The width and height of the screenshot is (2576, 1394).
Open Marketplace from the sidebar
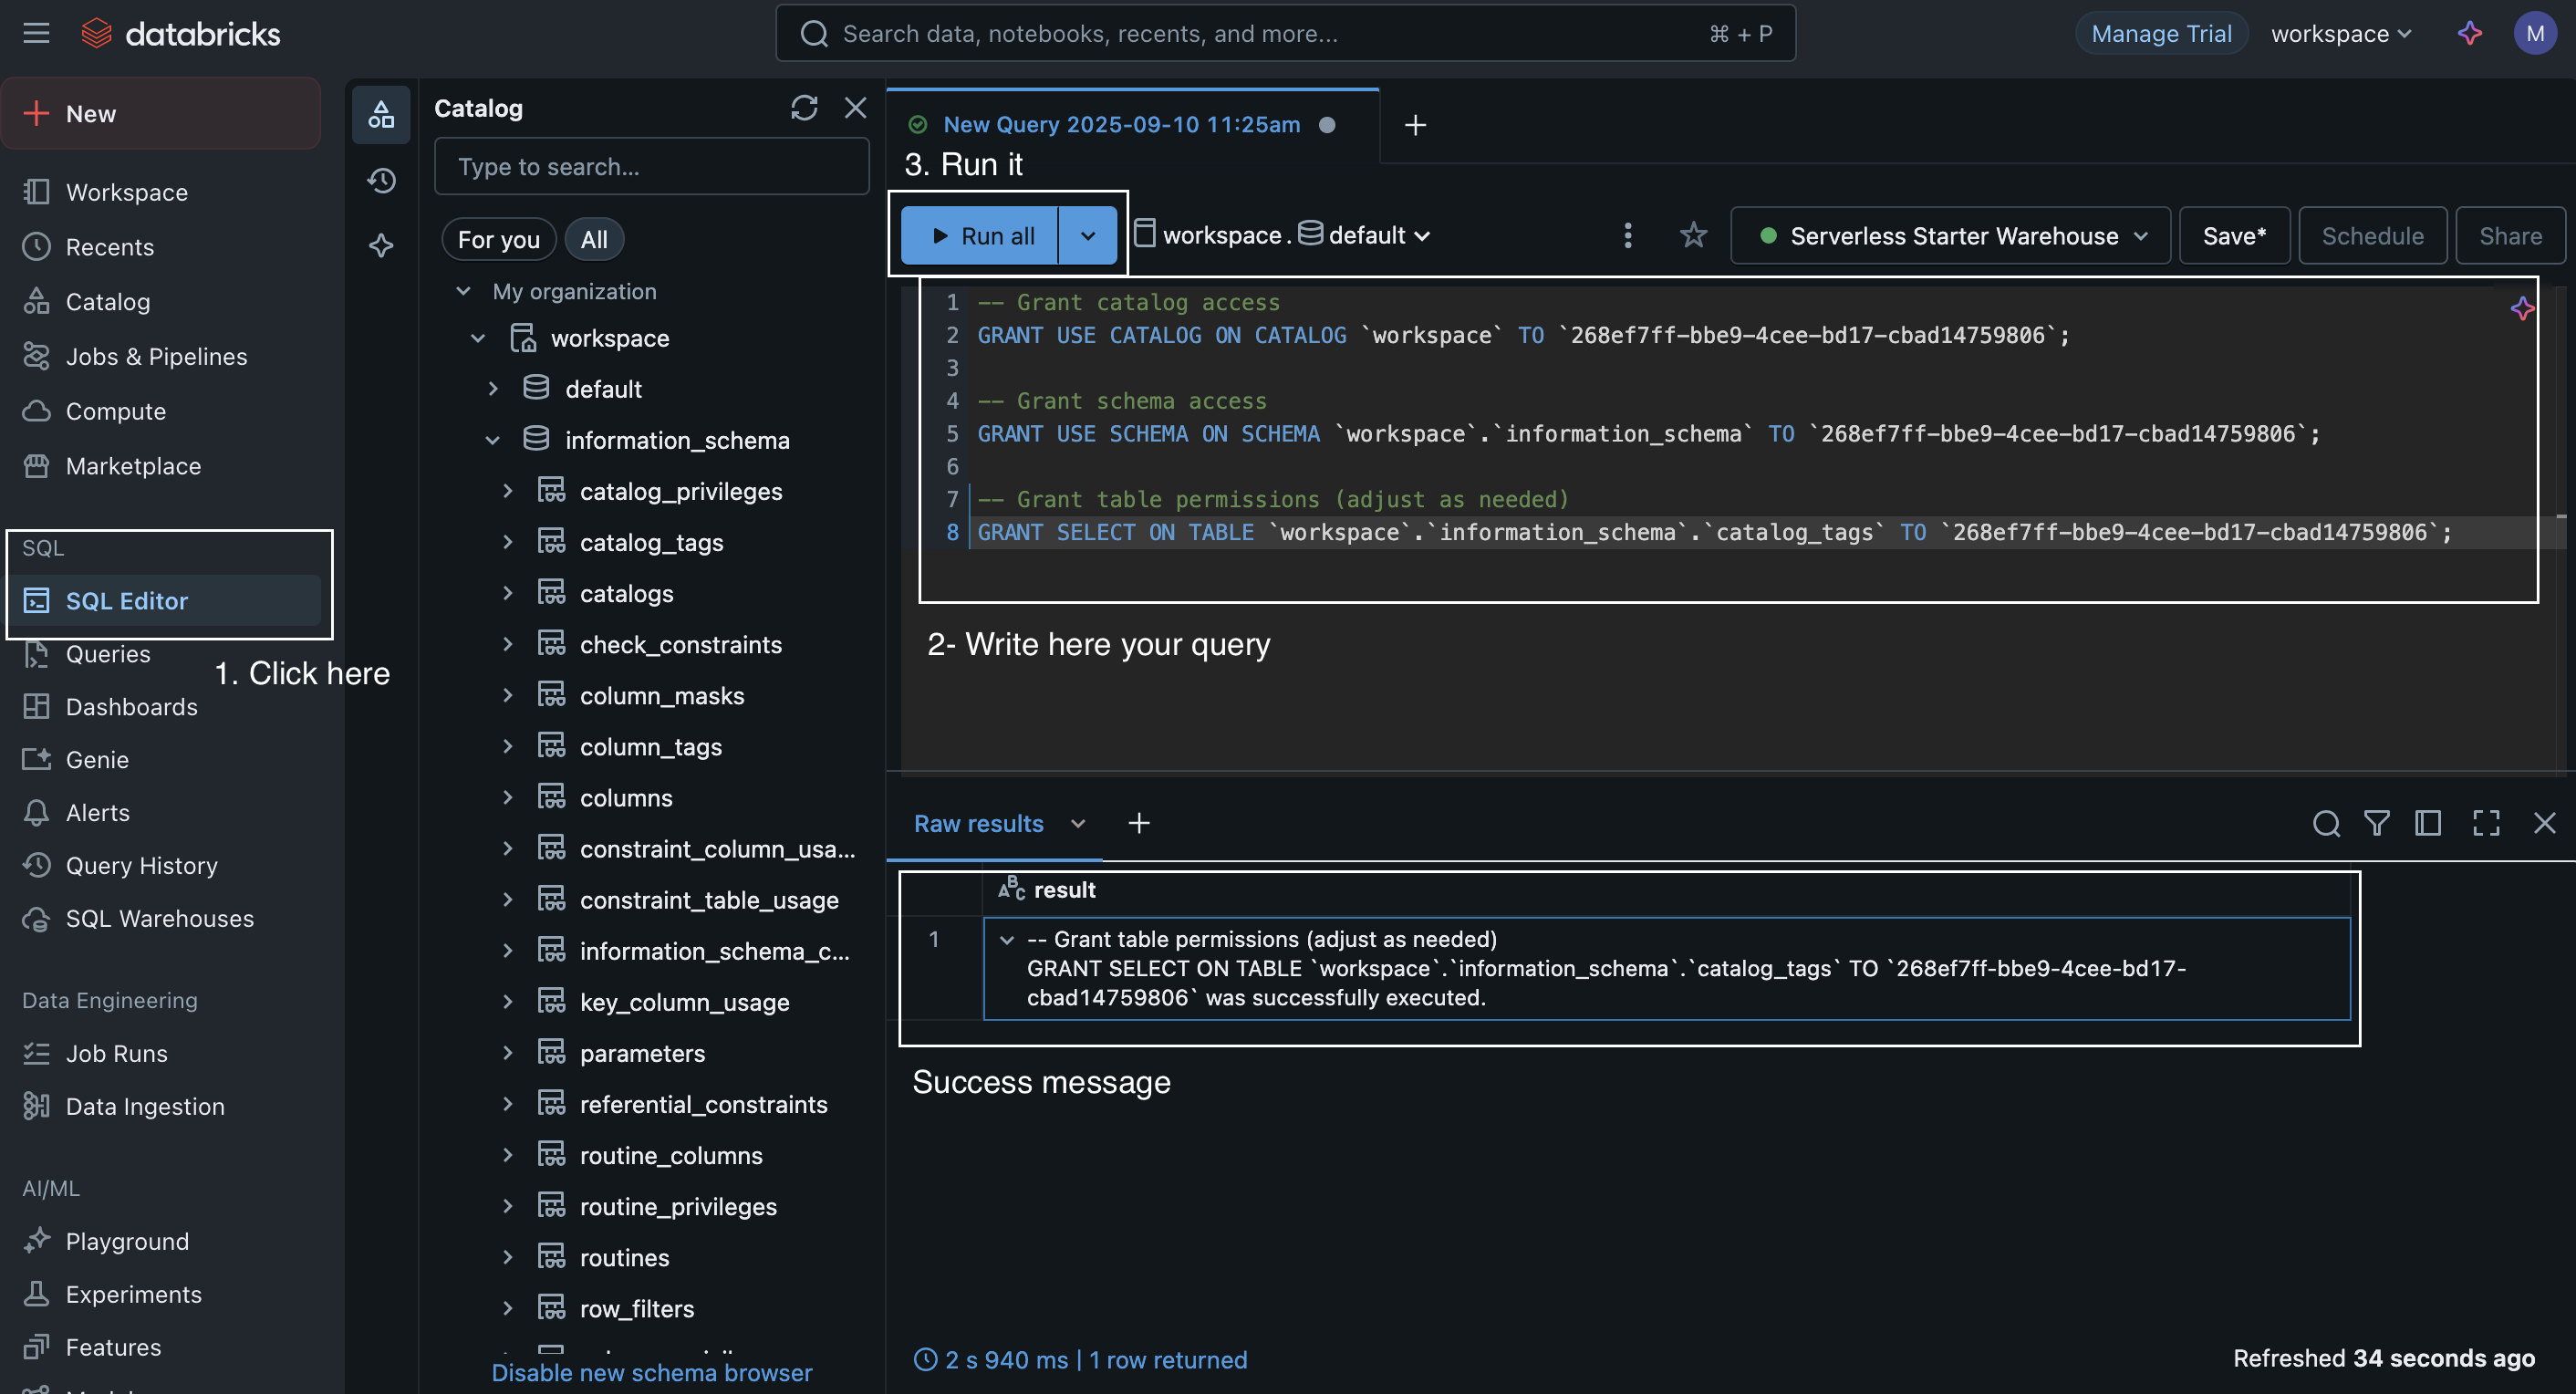point(133,466)
